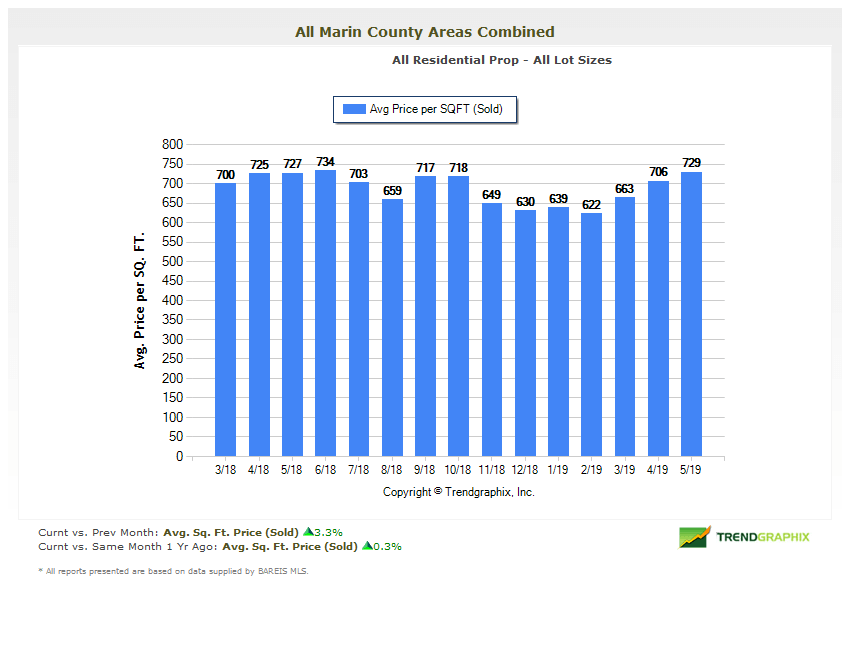
Task: Click the 4/19 label on the x-axis
Action: click(658, 468)
